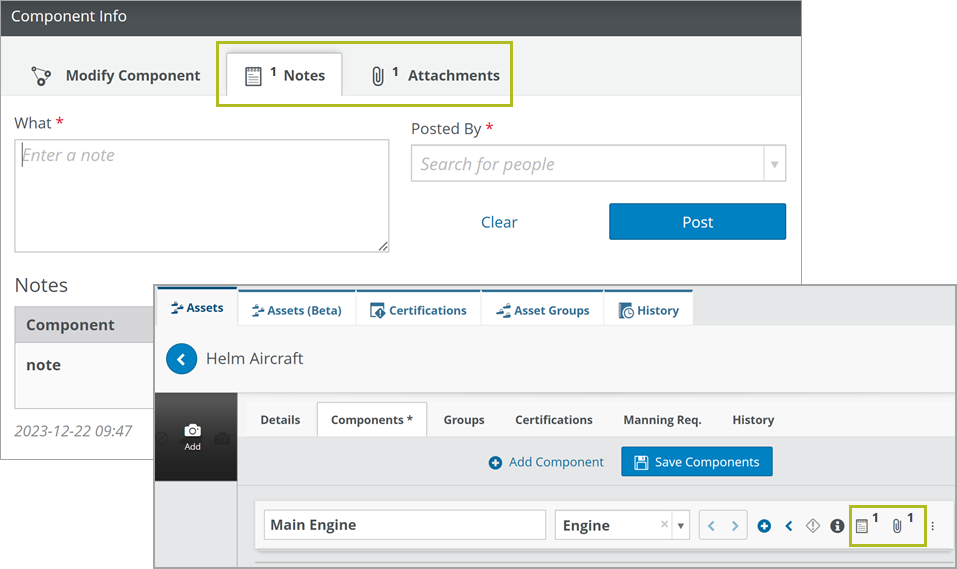Image resolution: width=957 pixels, height=569 pixels.
Task: Click the boxed left chevron for Main Engine
Action: [711, 526]
